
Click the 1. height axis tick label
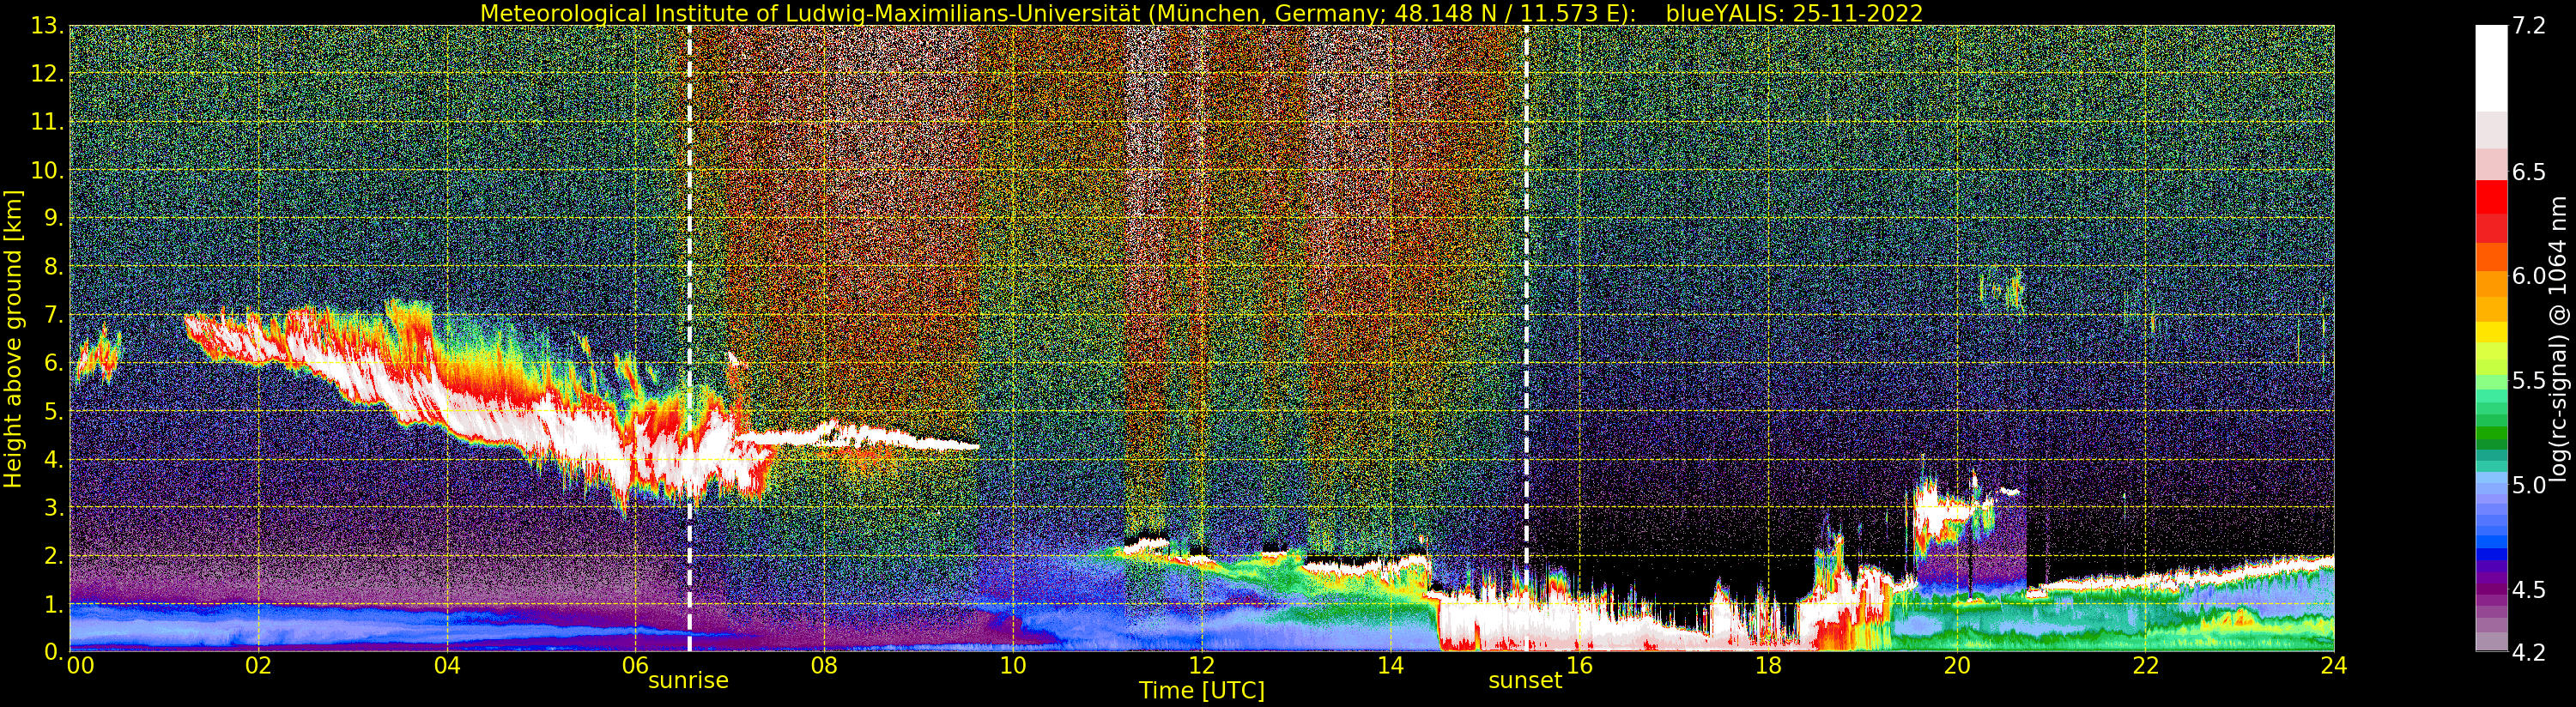(x=54, y=604)
